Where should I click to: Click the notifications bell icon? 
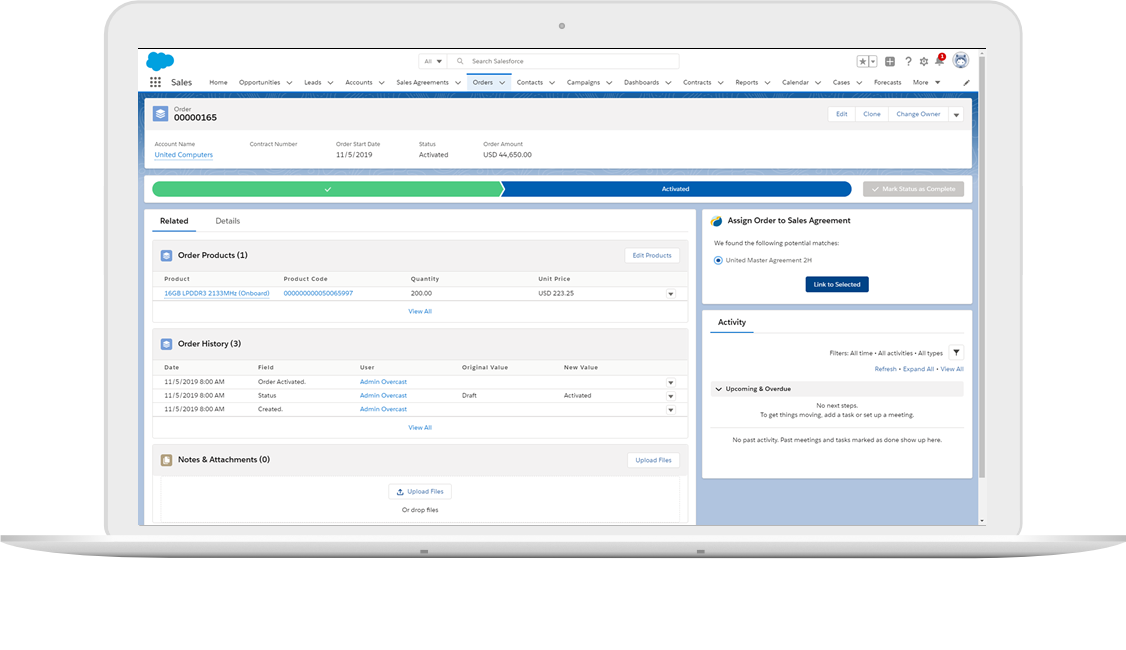939,61
